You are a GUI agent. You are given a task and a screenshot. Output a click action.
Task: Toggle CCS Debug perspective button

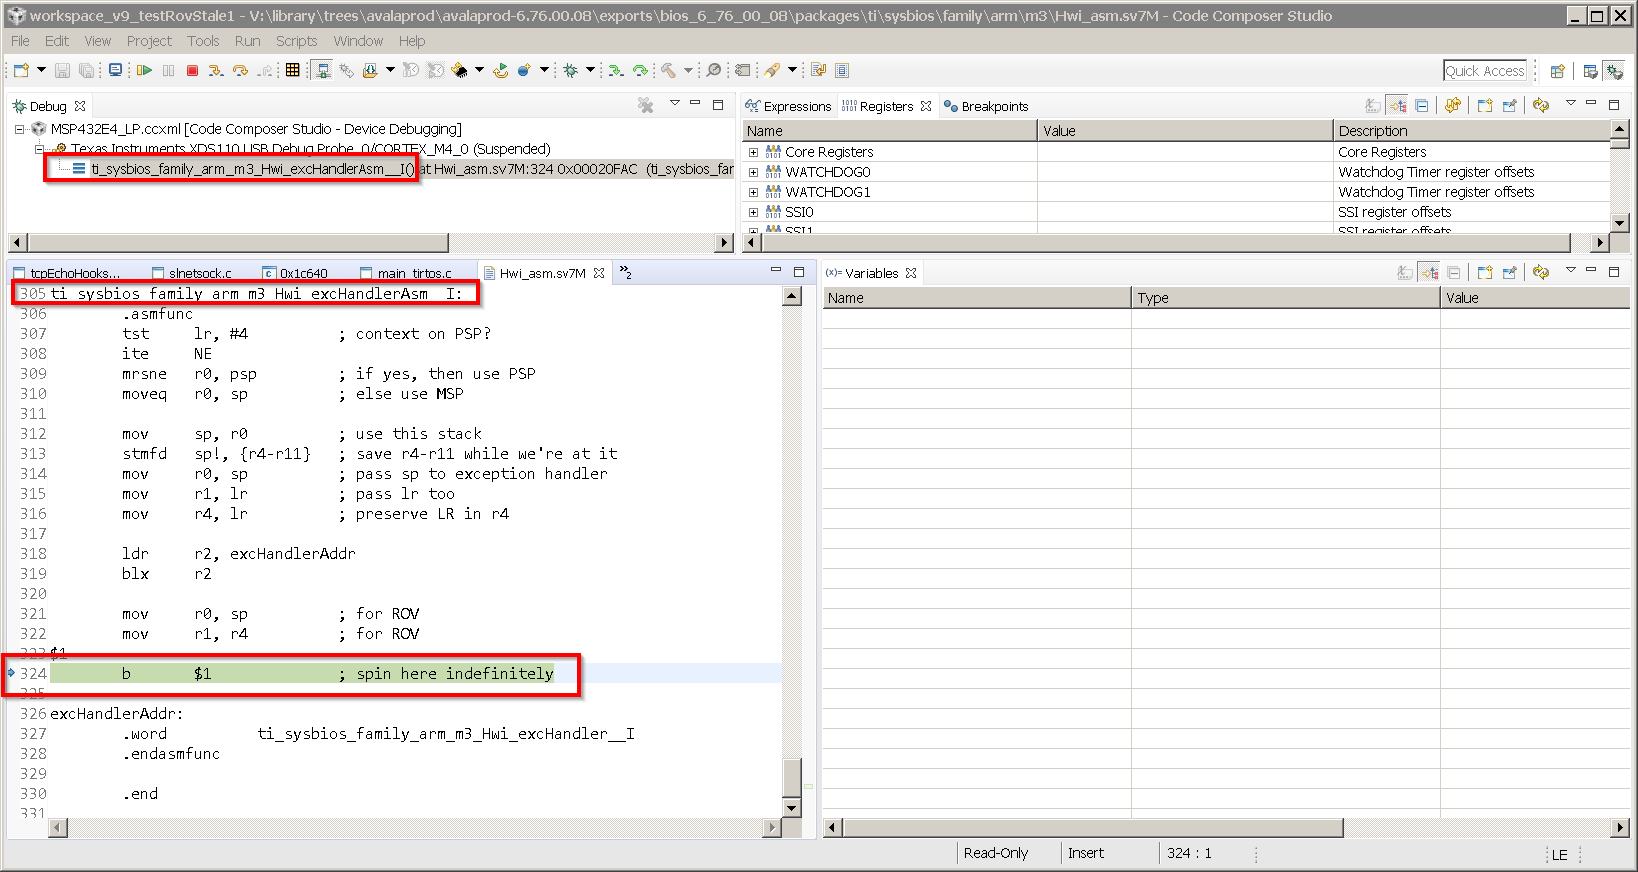tap(1614, 71)
